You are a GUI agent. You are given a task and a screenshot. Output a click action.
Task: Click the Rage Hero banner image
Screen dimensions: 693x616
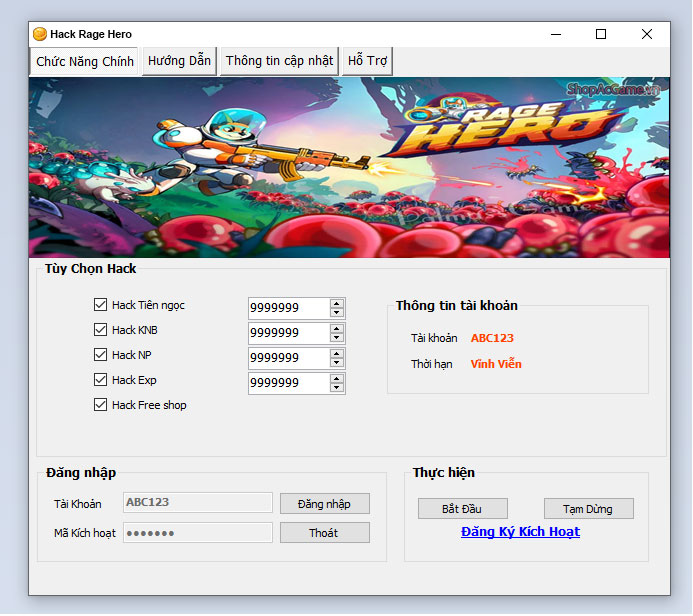click(x=349, y=167)
